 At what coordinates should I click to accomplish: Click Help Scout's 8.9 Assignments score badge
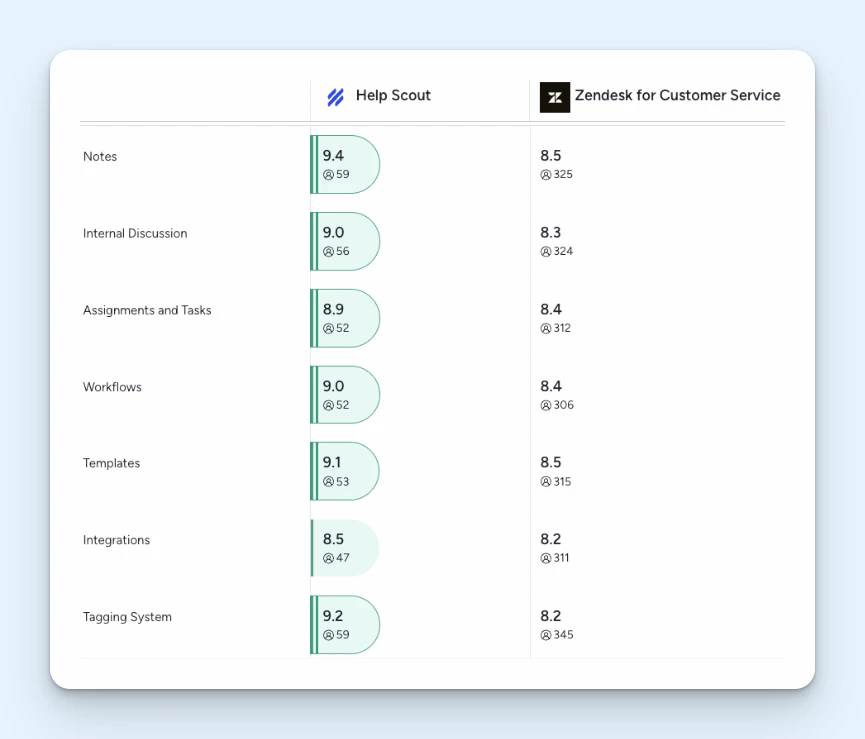coord(345,318)
